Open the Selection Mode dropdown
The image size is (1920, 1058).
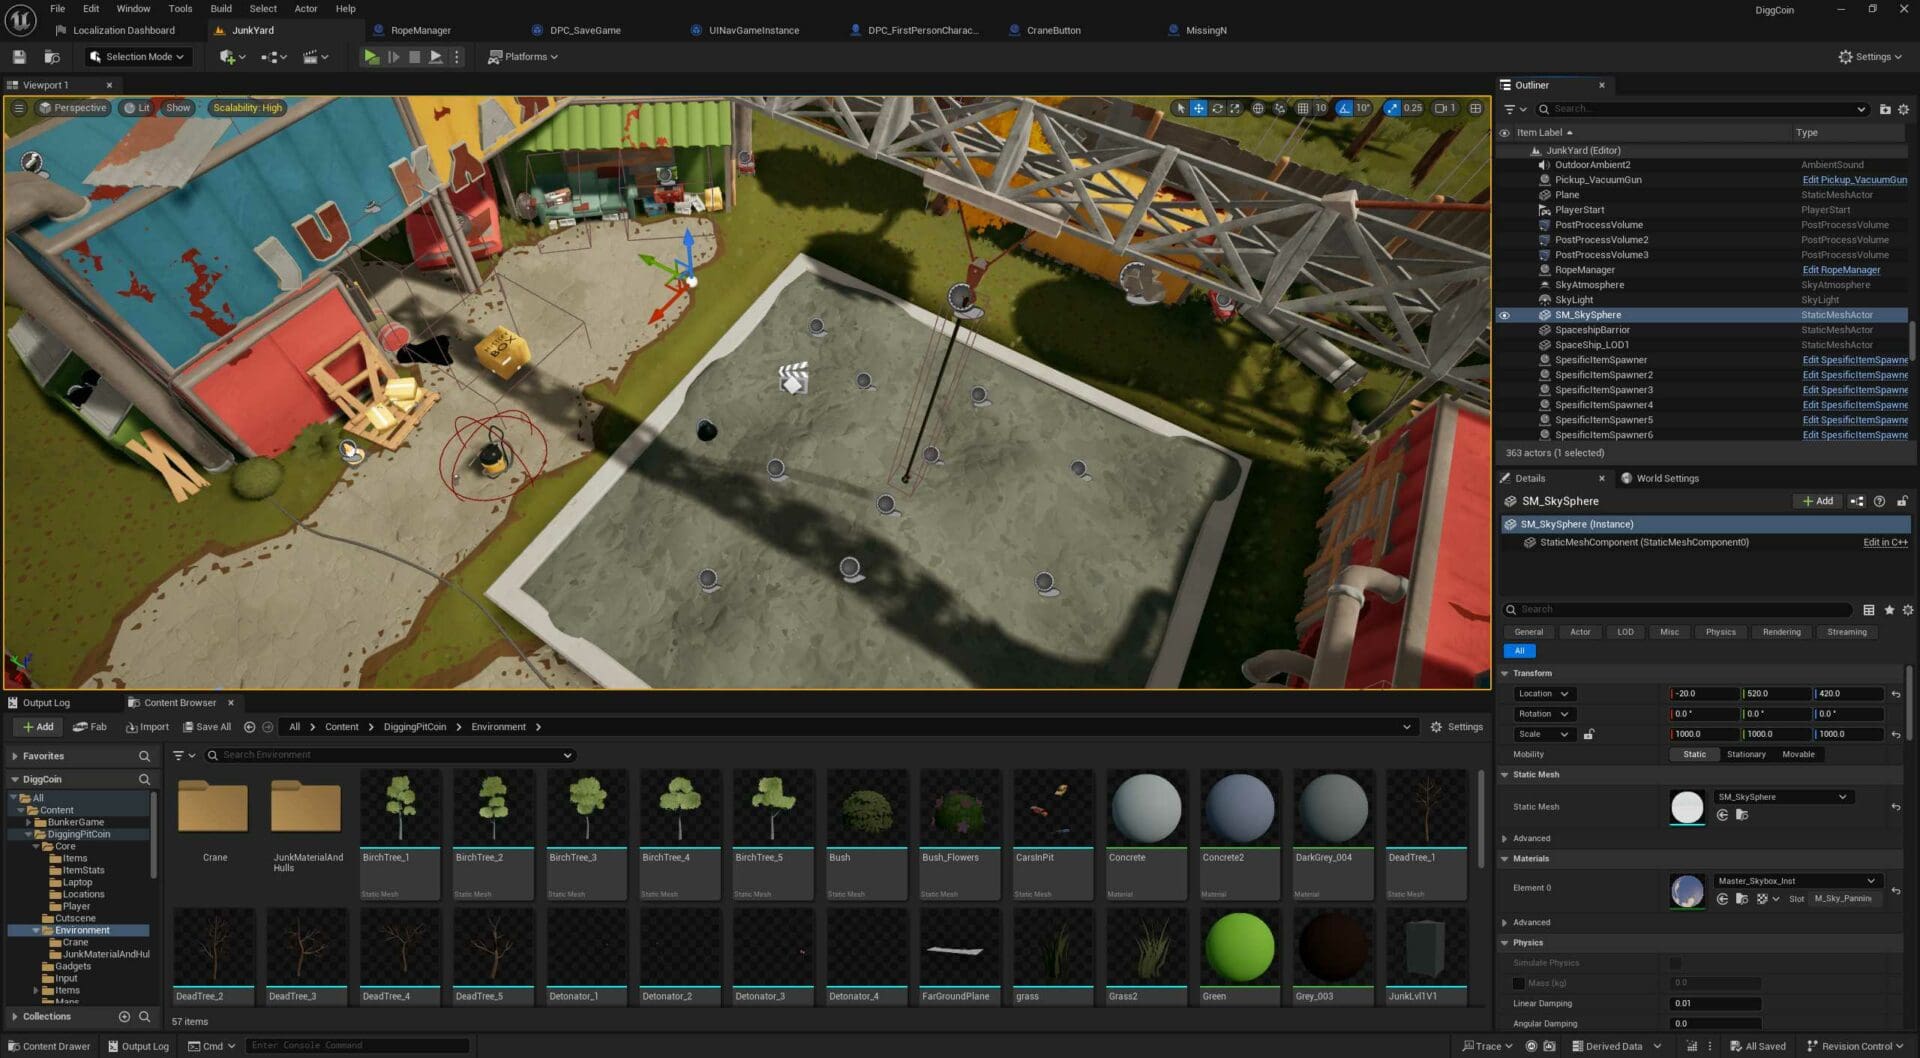click(137, 57)
